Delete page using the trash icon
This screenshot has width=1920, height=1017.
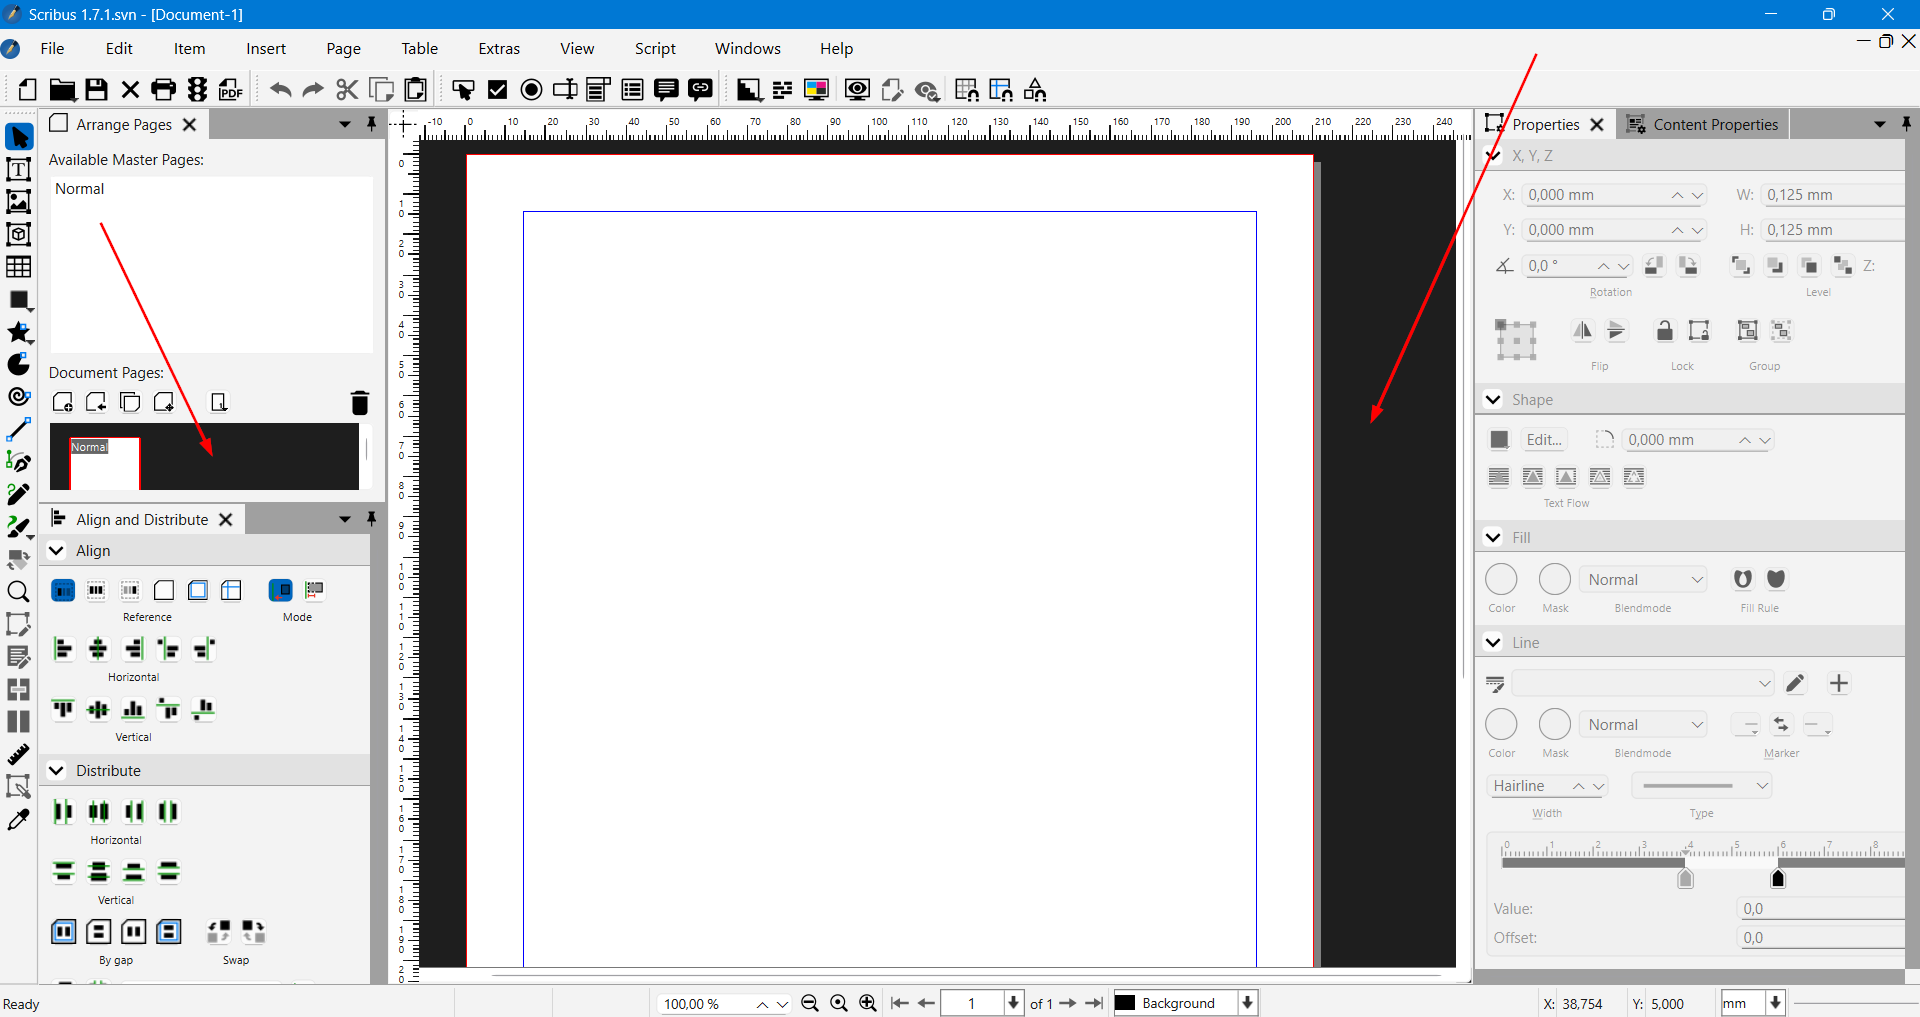(x=360, y=402)
